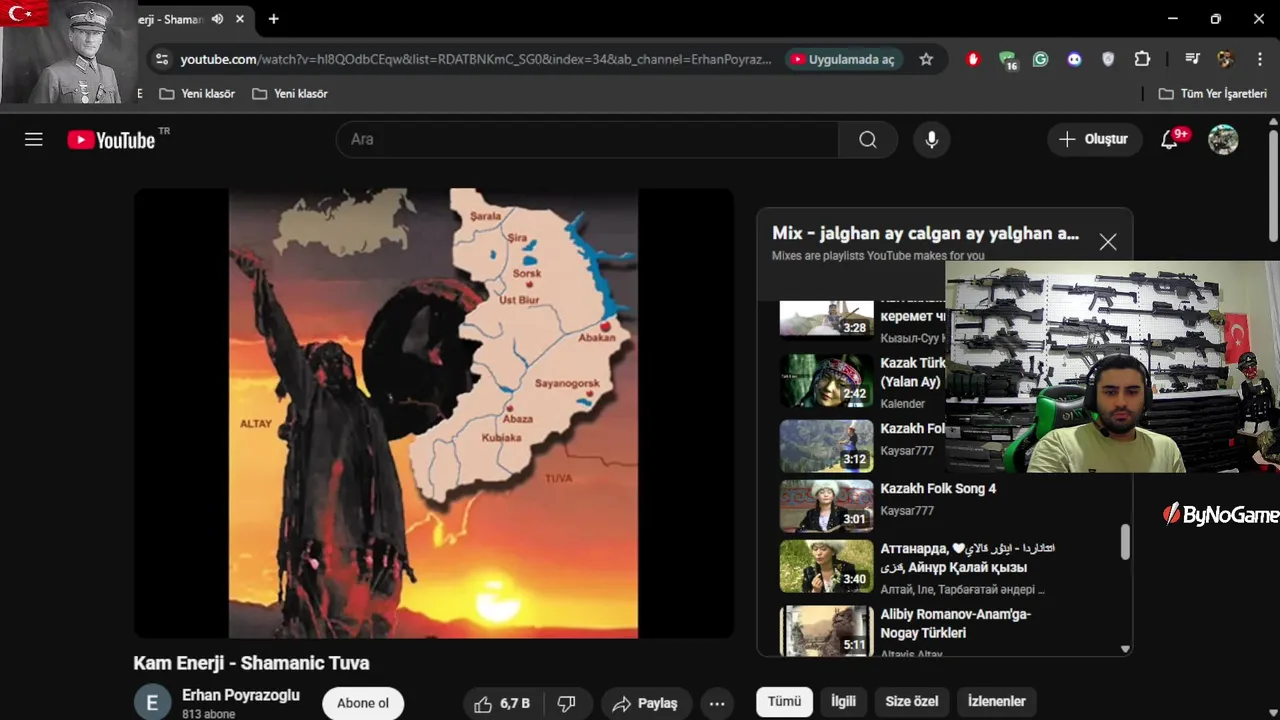Image resolution: width=1280 pixels, height=720 pixels.
Task: Close the Shamanic Tuva browser tab
Action: click(240, 19)
